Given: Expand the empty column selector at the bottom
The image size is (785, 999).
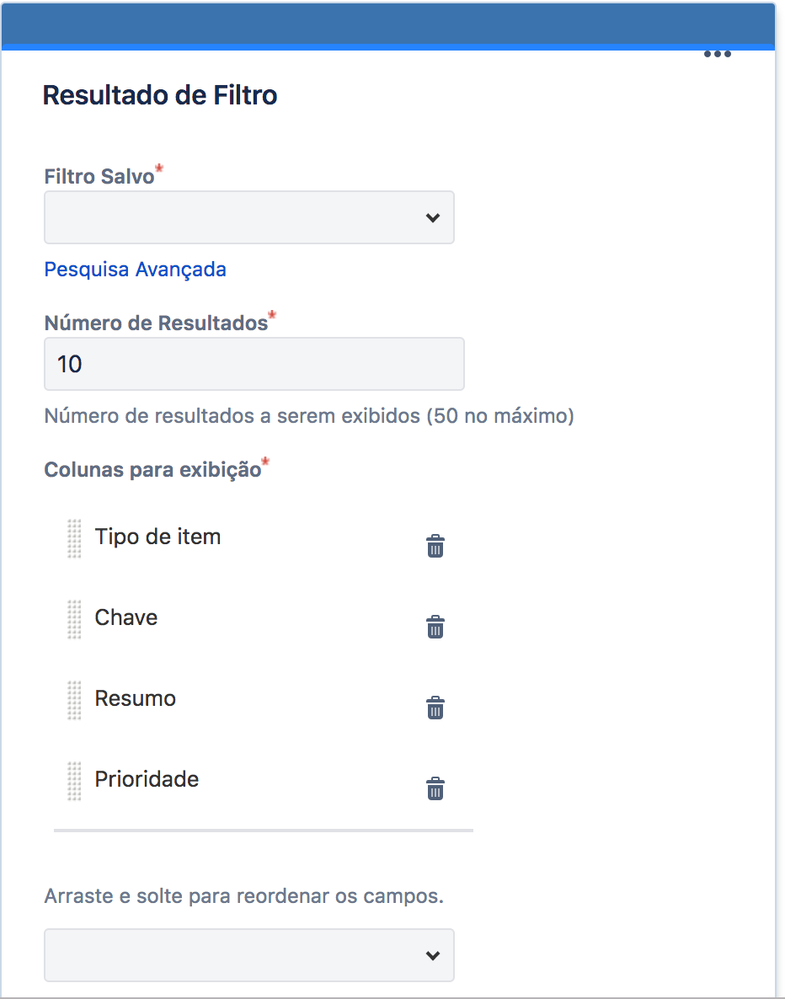Looking at the screenshot, I should 248,955.
